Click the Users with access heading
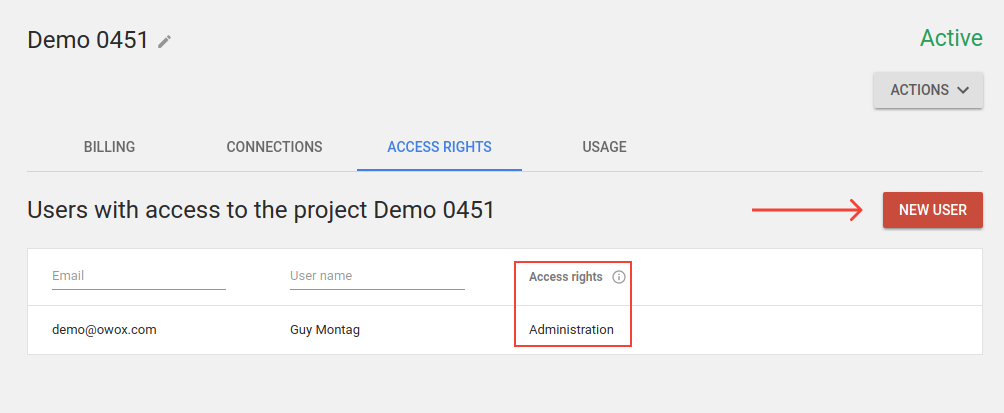Image resolution: width=1004 pixels, height=413 pixels. [x=261, y=210]
